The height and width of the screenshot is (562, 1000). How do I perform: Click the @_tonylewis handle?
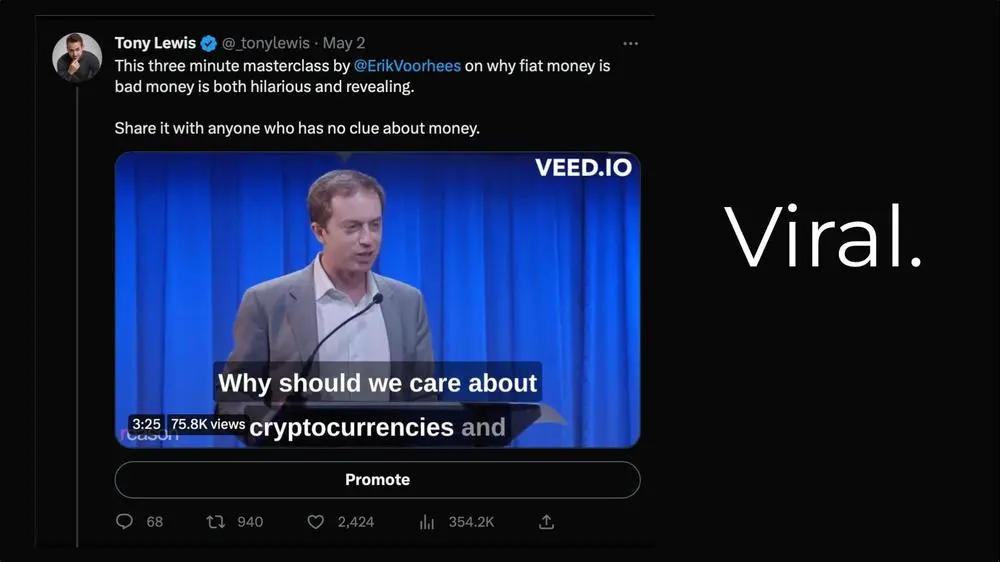(265, 43)
